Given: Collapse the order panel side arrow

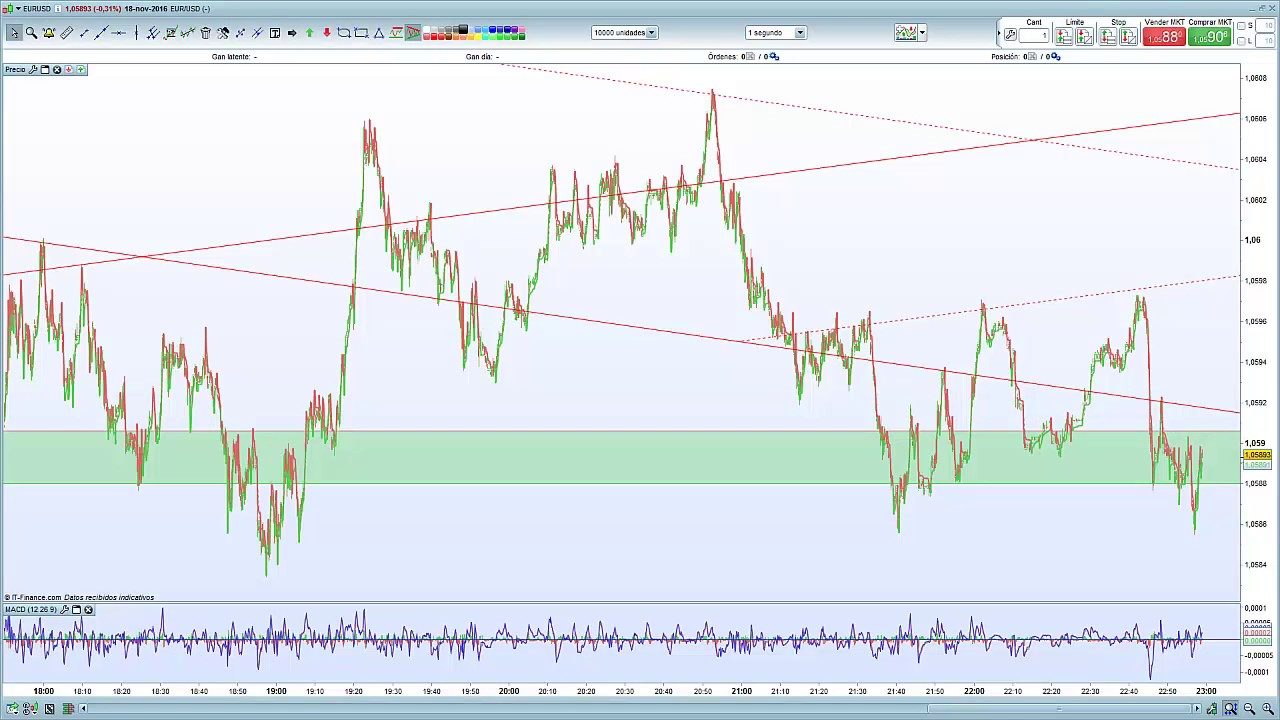Looking at the screenshot, I should tap(999, 33).
